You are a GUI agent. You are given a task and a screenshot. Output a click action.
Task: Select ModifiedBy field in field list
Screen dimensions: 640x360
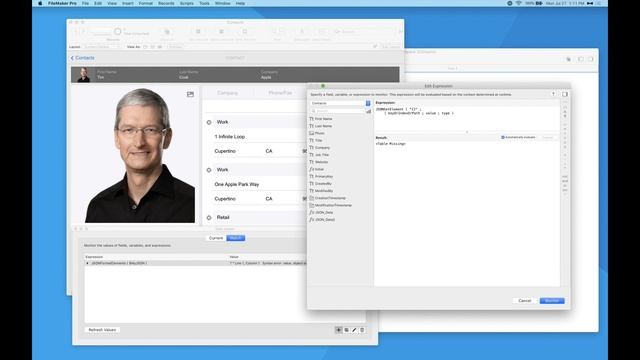(x=324, y=191)
